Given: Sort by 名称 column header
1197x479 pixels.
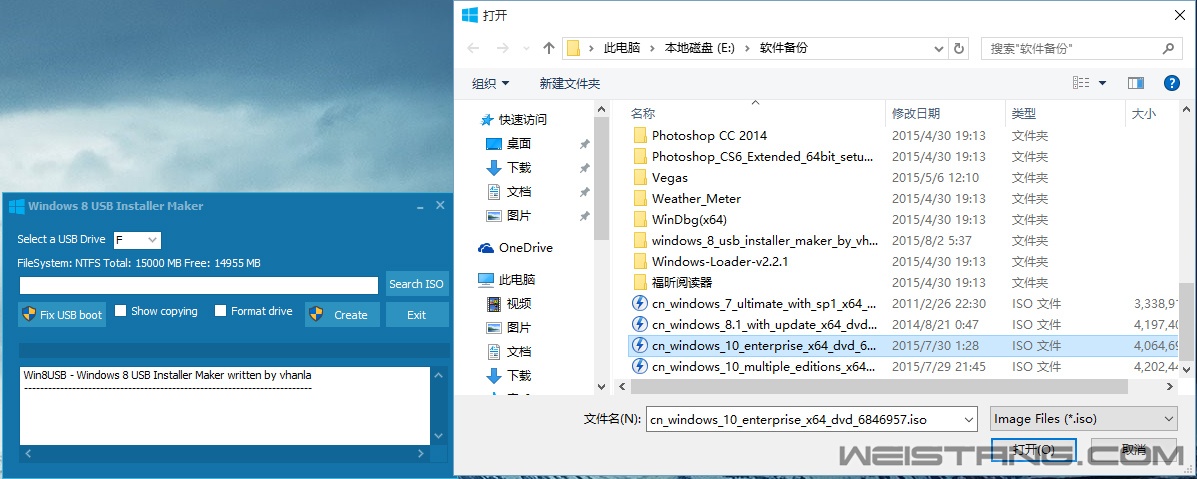Looking at the screenshot, I should 643,114.
